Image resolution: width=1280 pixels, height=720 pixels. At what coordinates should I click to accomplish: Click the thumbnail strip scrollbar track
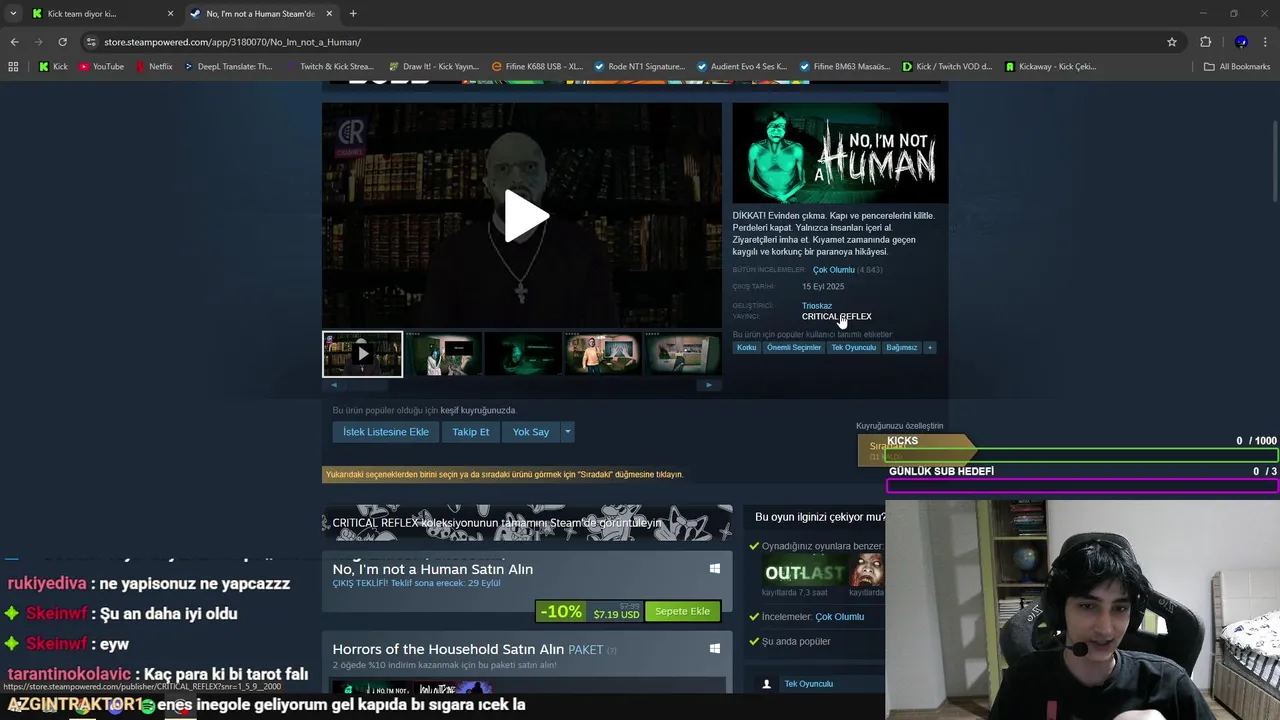tap(522, 385)
